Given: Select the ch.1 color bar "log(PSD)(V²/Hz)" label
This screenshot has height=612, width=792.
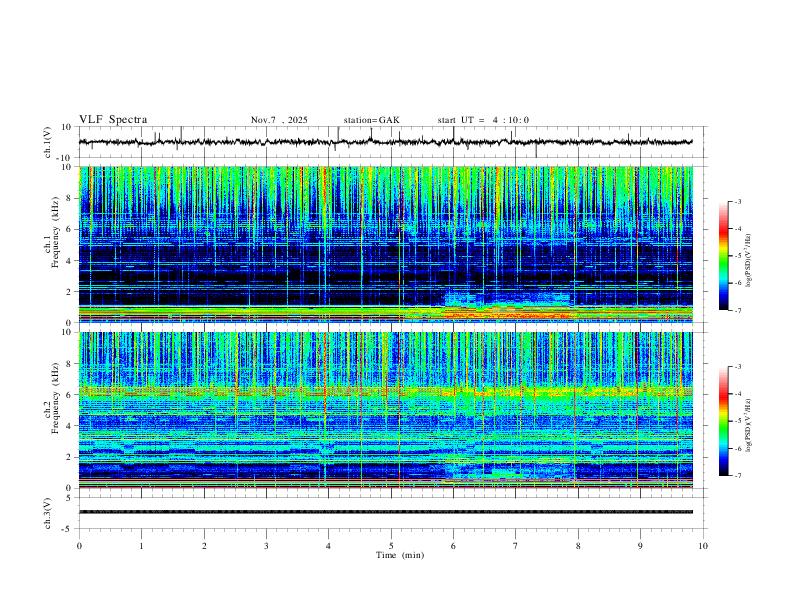Looking at the screenshot, I should [x=749, y=261].
